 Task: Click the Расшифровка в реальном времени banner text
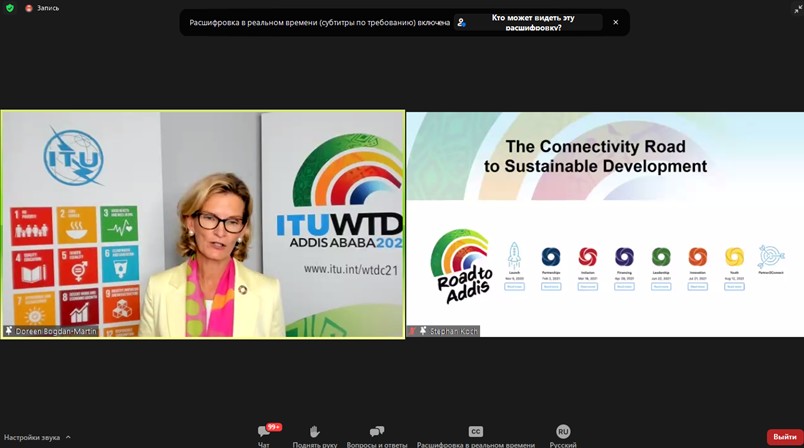pyautogui.click(x=319, y=23)
